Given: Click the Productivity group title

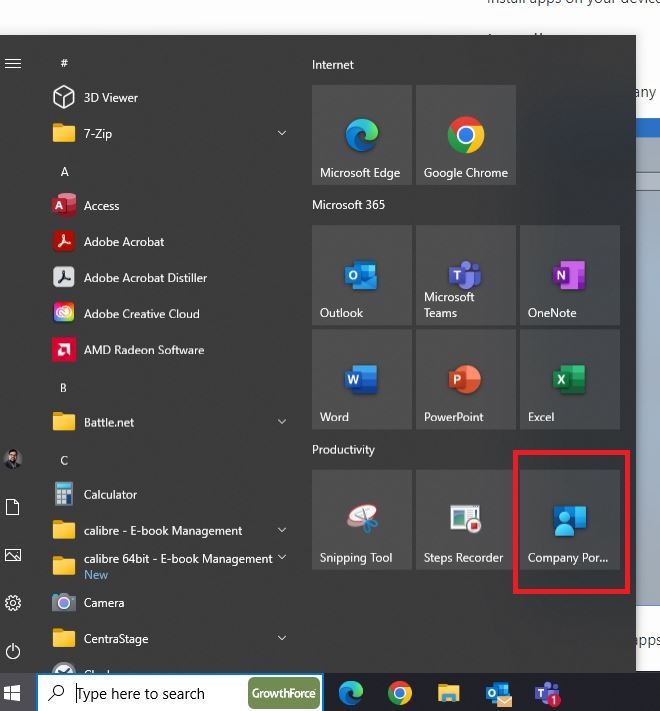Looking at the screenshot, I should pos(343,450).
